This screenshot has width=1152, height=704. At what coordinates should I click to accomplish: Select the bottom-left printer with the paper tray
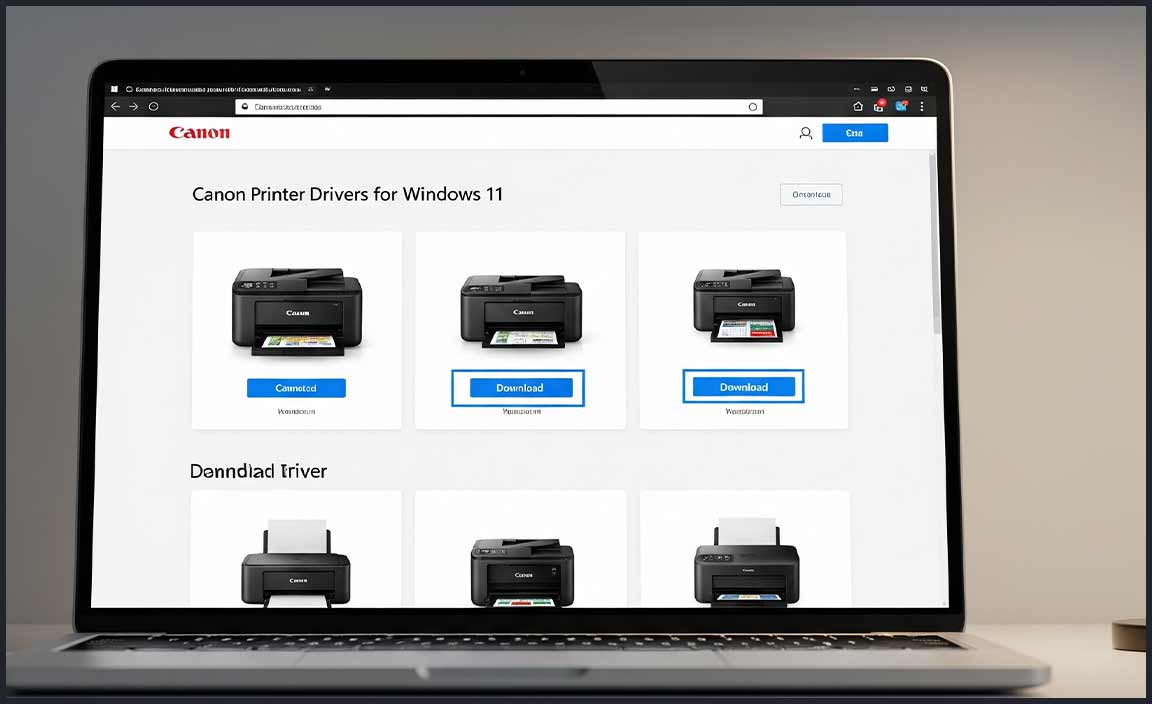click(296, 563)
